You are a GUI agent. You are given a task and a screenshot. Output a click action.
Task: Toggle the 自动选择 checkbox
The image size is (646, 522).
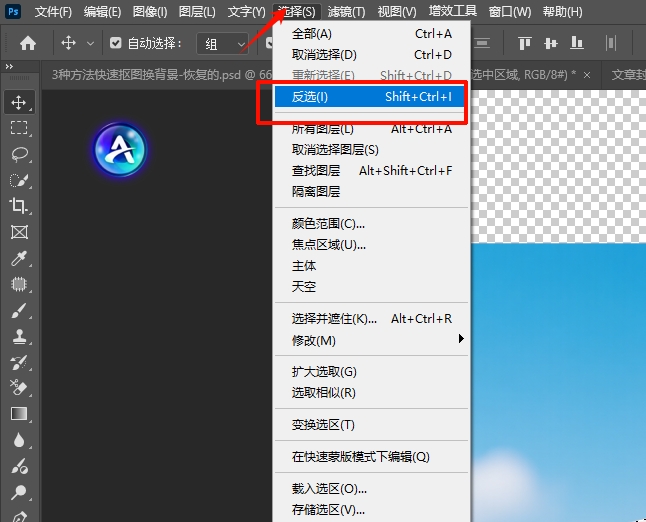[x=116, y=44]
